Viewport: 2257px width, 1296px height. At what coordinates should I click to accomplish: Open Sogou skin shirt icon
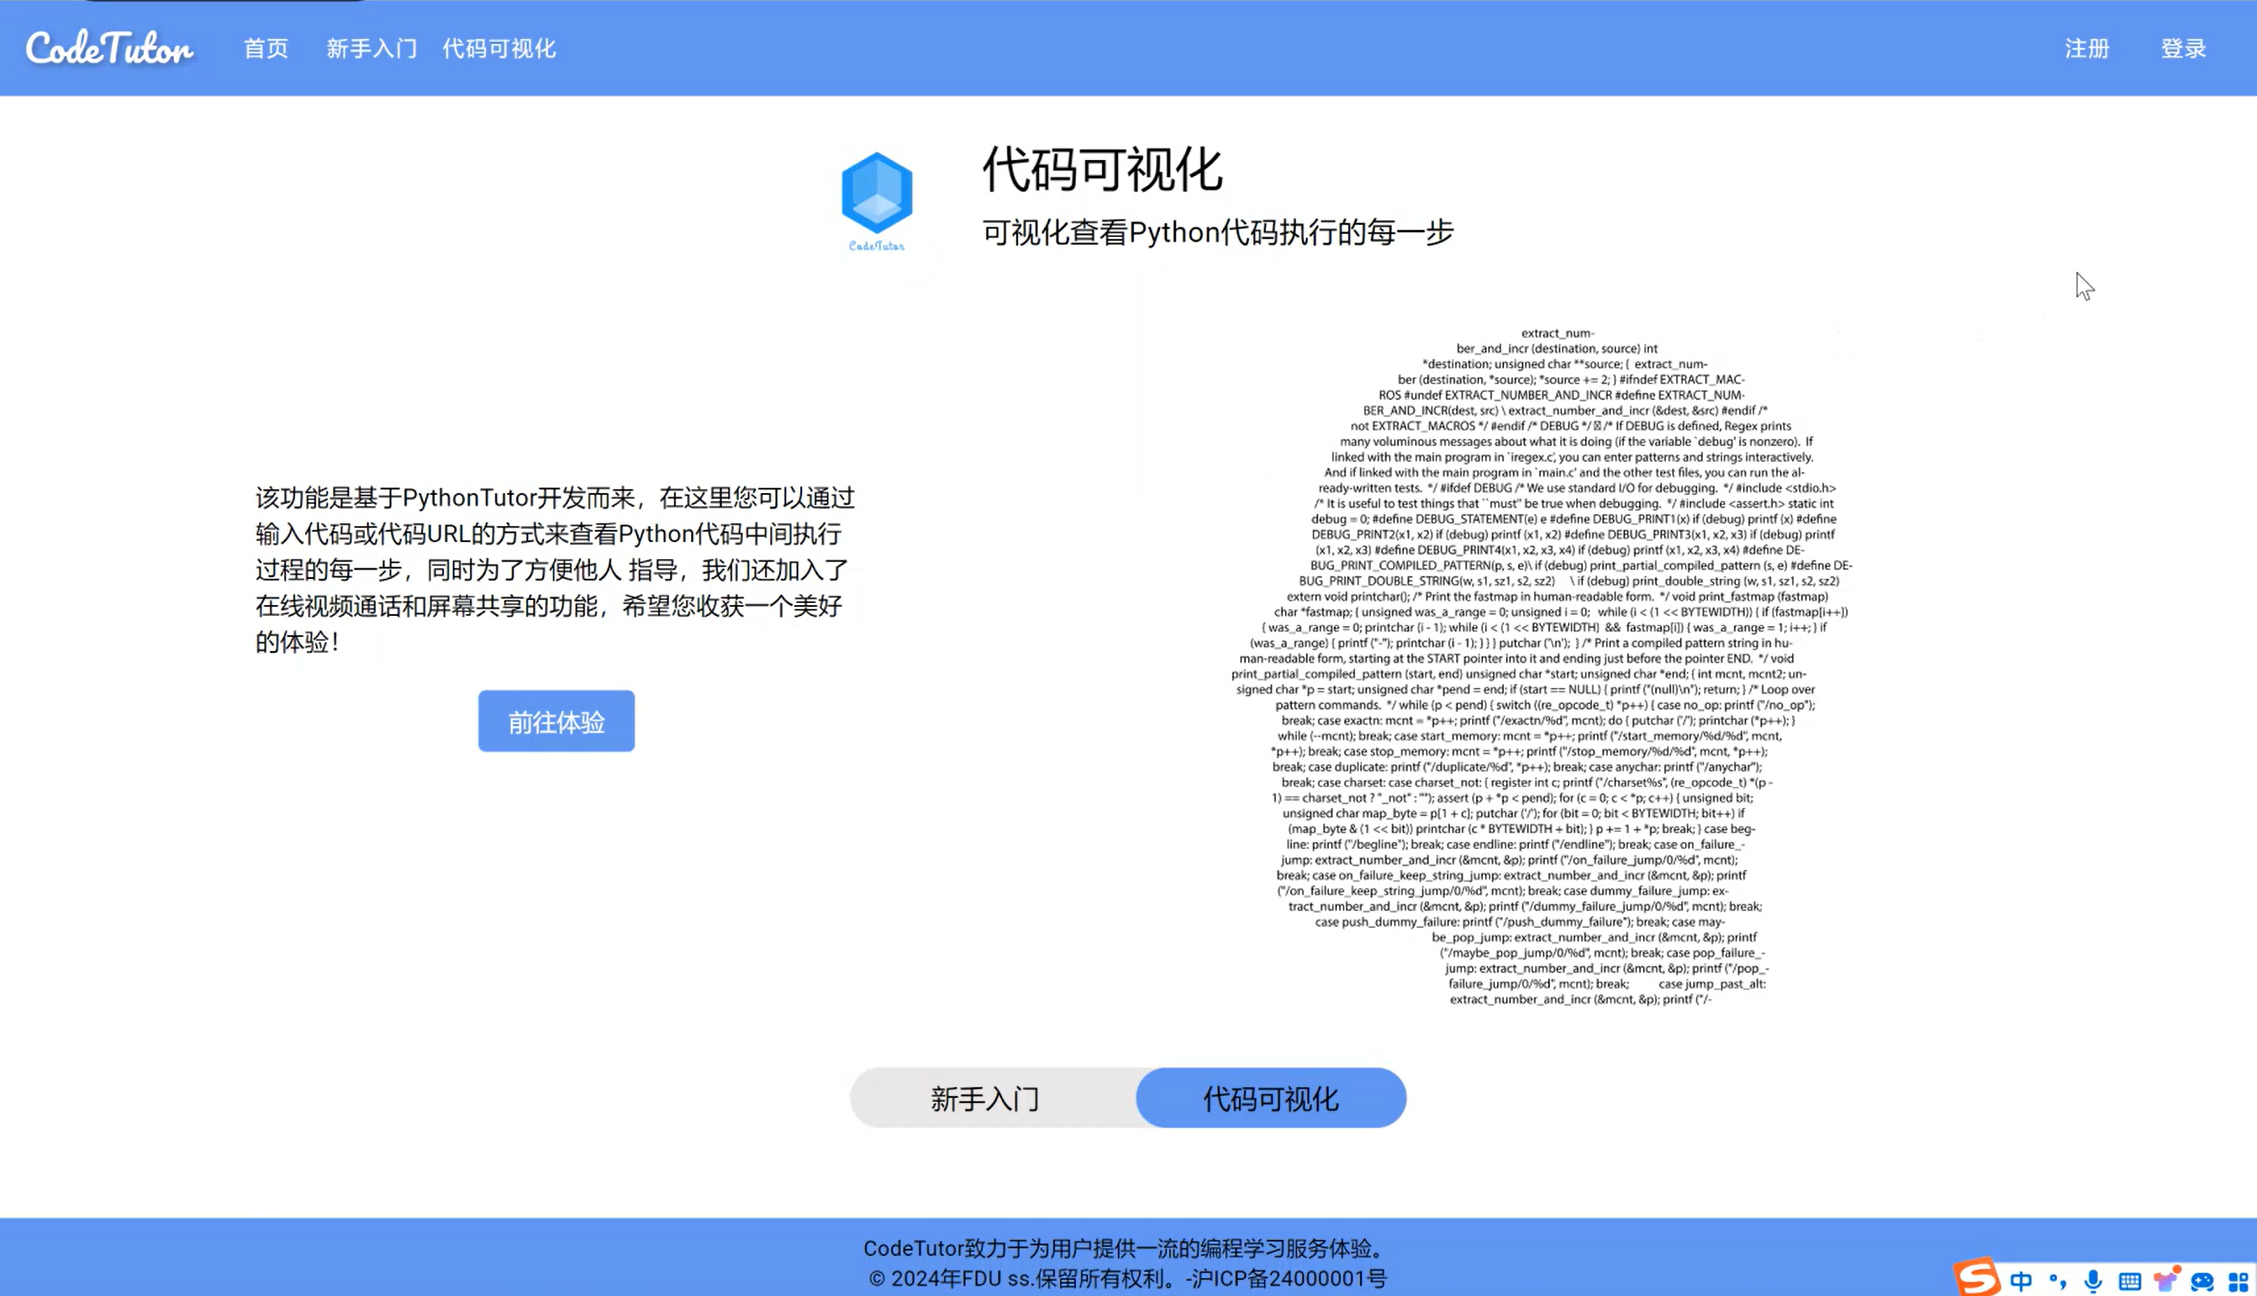[2166, 1280]
